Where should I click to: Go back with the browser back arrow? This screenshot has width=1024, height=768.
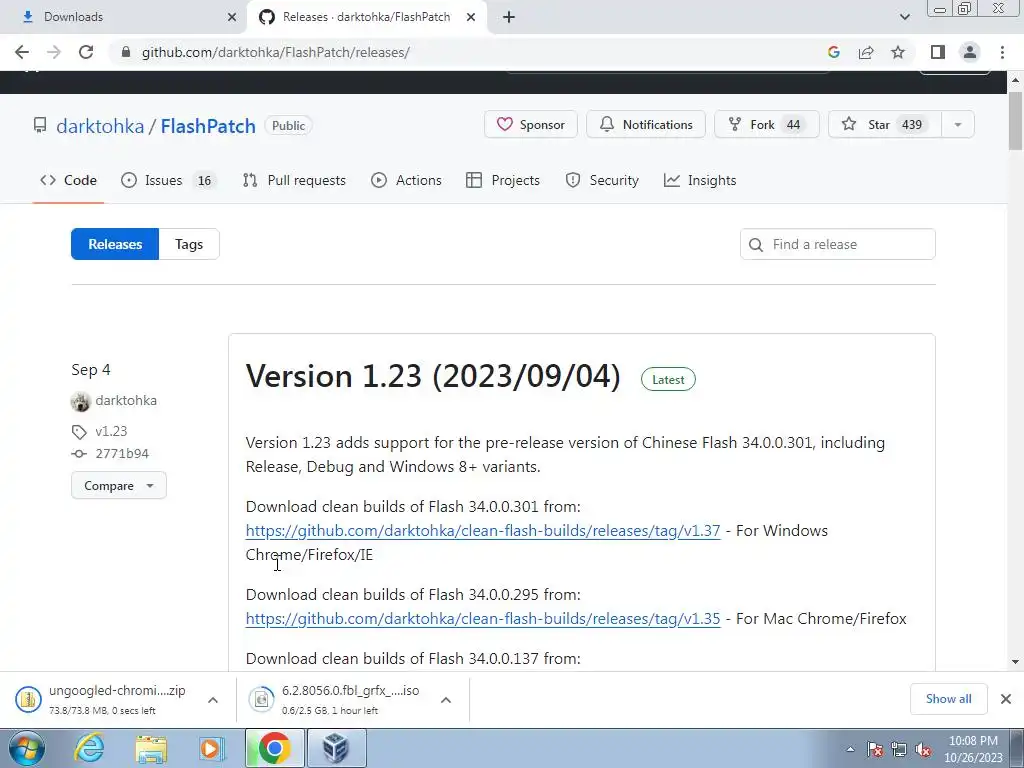point(22,52)
